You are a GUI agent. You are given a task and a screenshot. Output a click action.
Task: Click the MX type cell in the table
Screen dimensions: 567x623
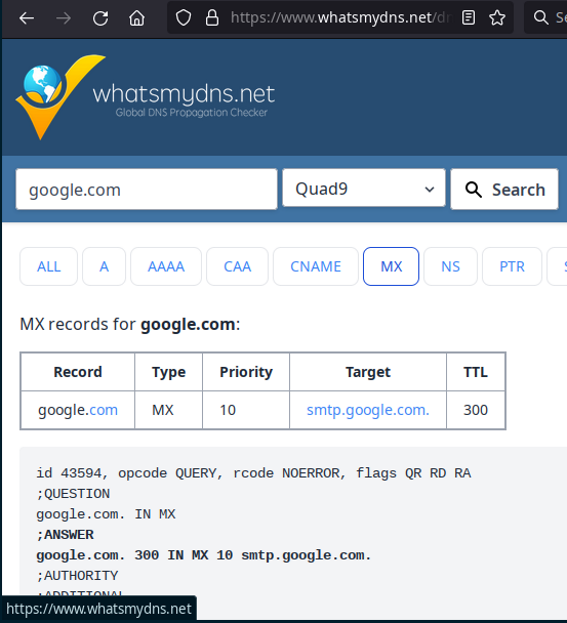169,410
